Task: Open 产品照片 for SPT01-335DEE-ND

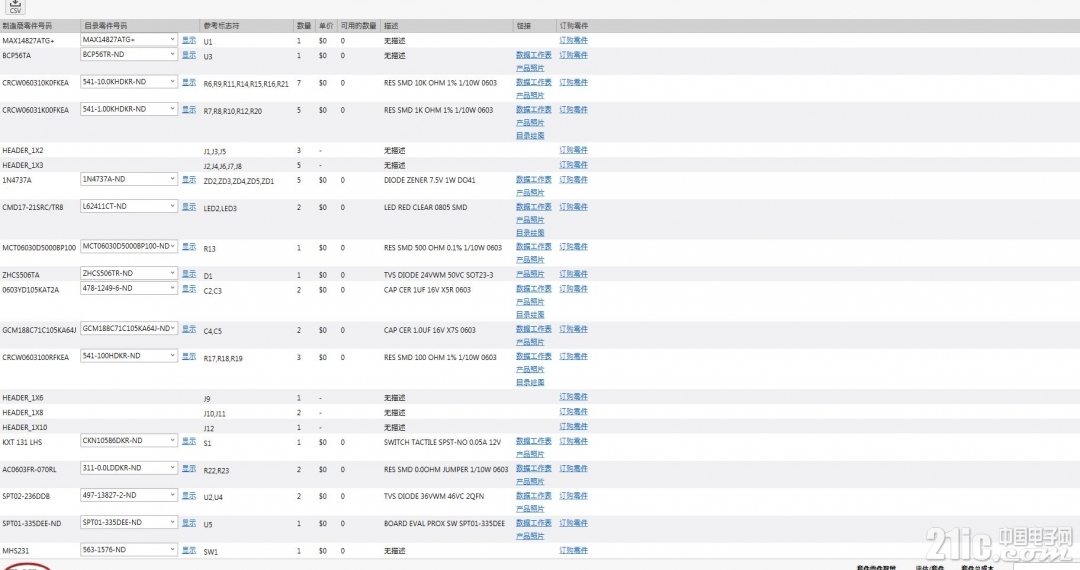Action: [x=530, y=536]
